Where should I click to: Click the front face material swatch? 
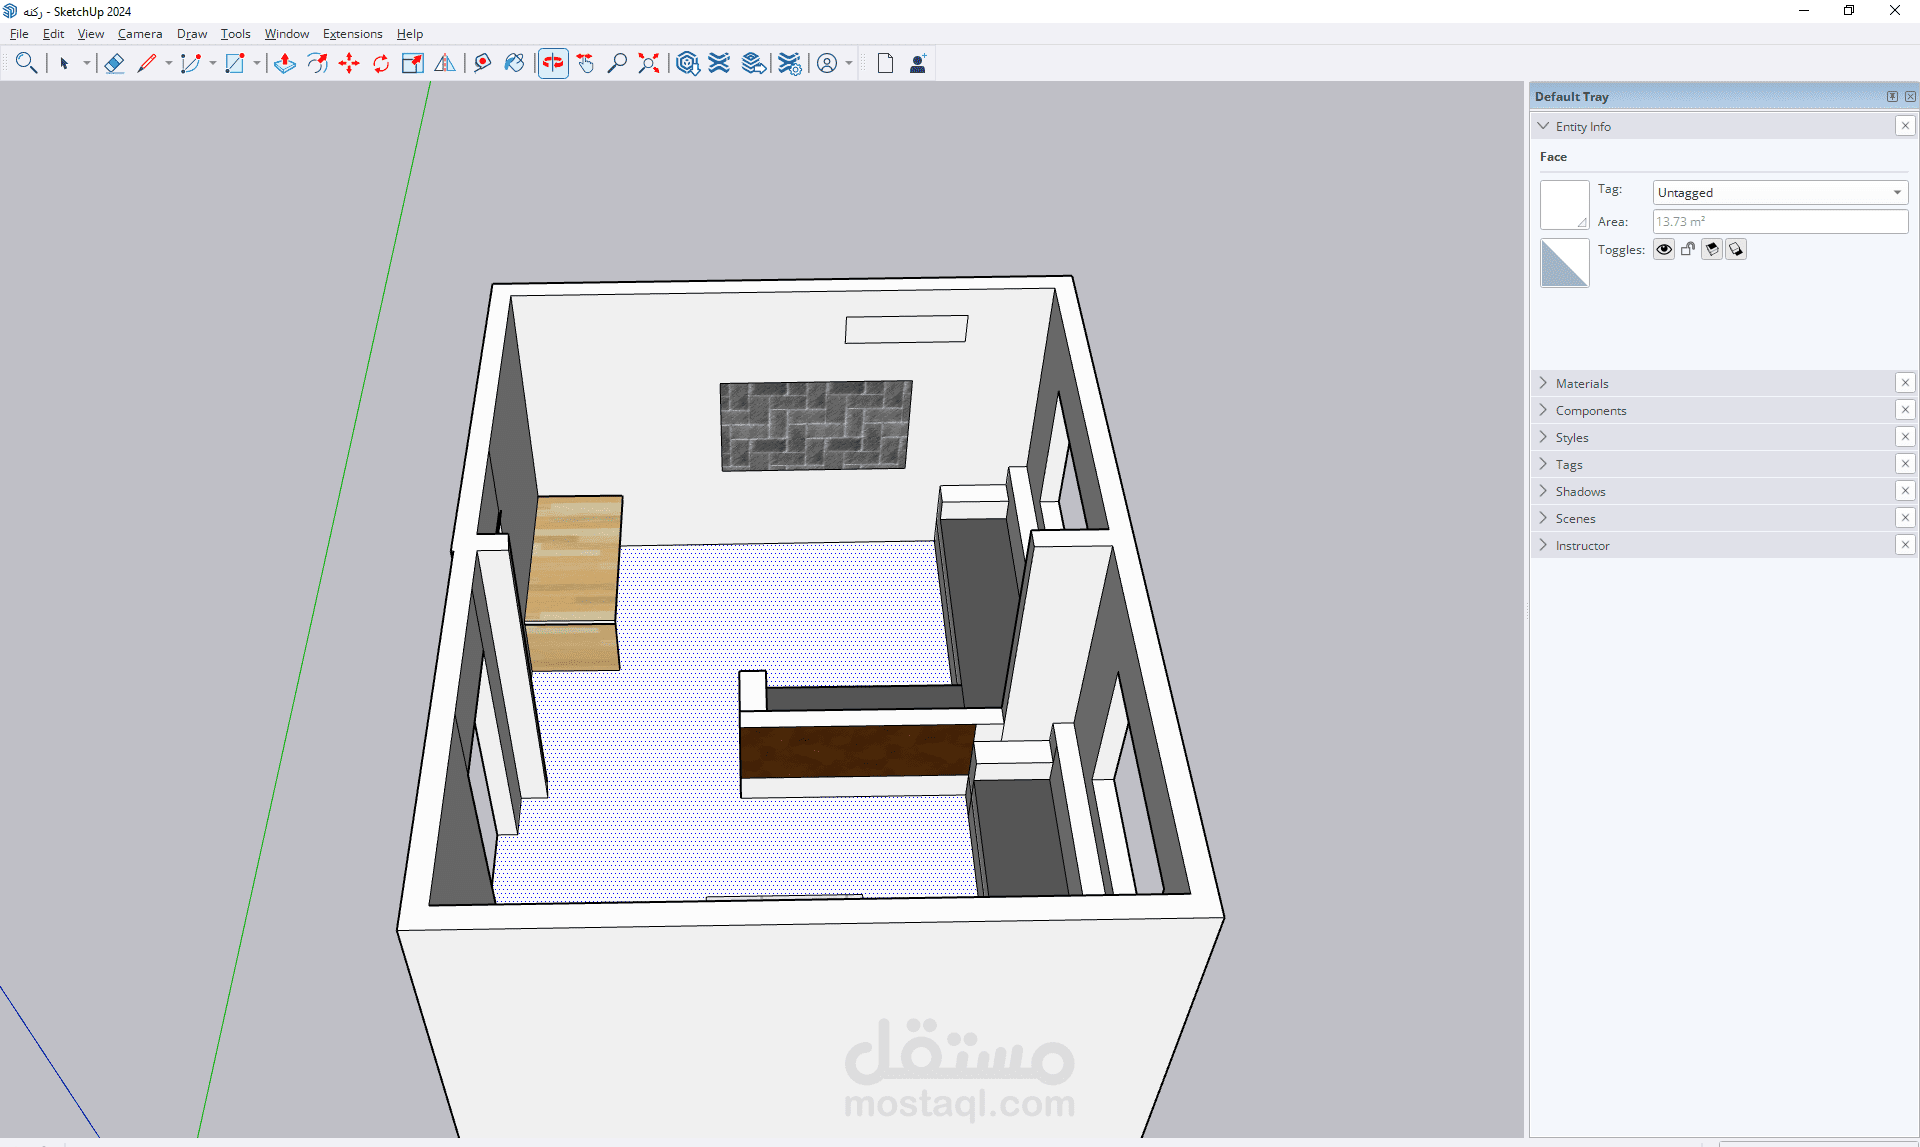pos(1564,205)
